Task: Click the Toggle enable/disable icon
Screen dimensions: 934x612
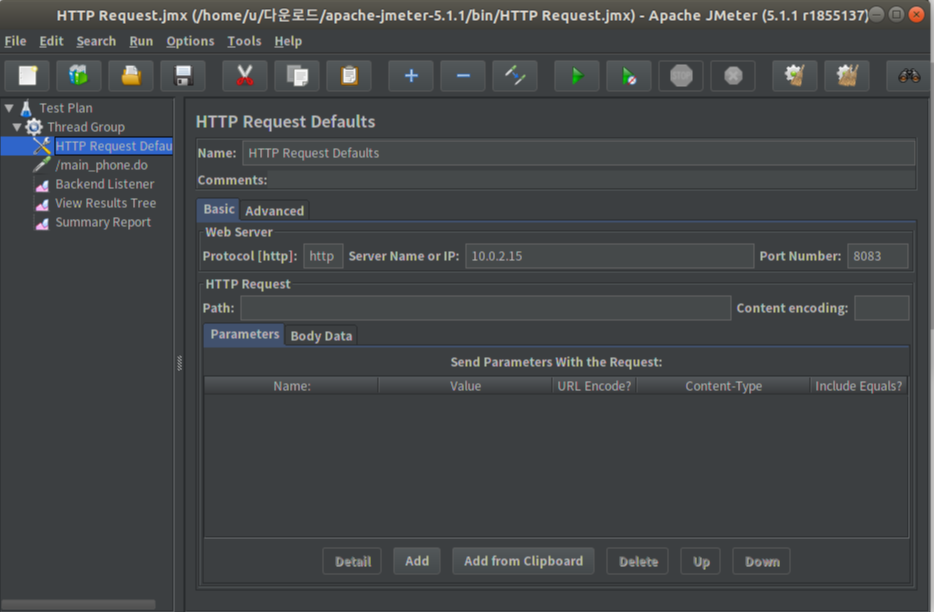Action: 515,76
